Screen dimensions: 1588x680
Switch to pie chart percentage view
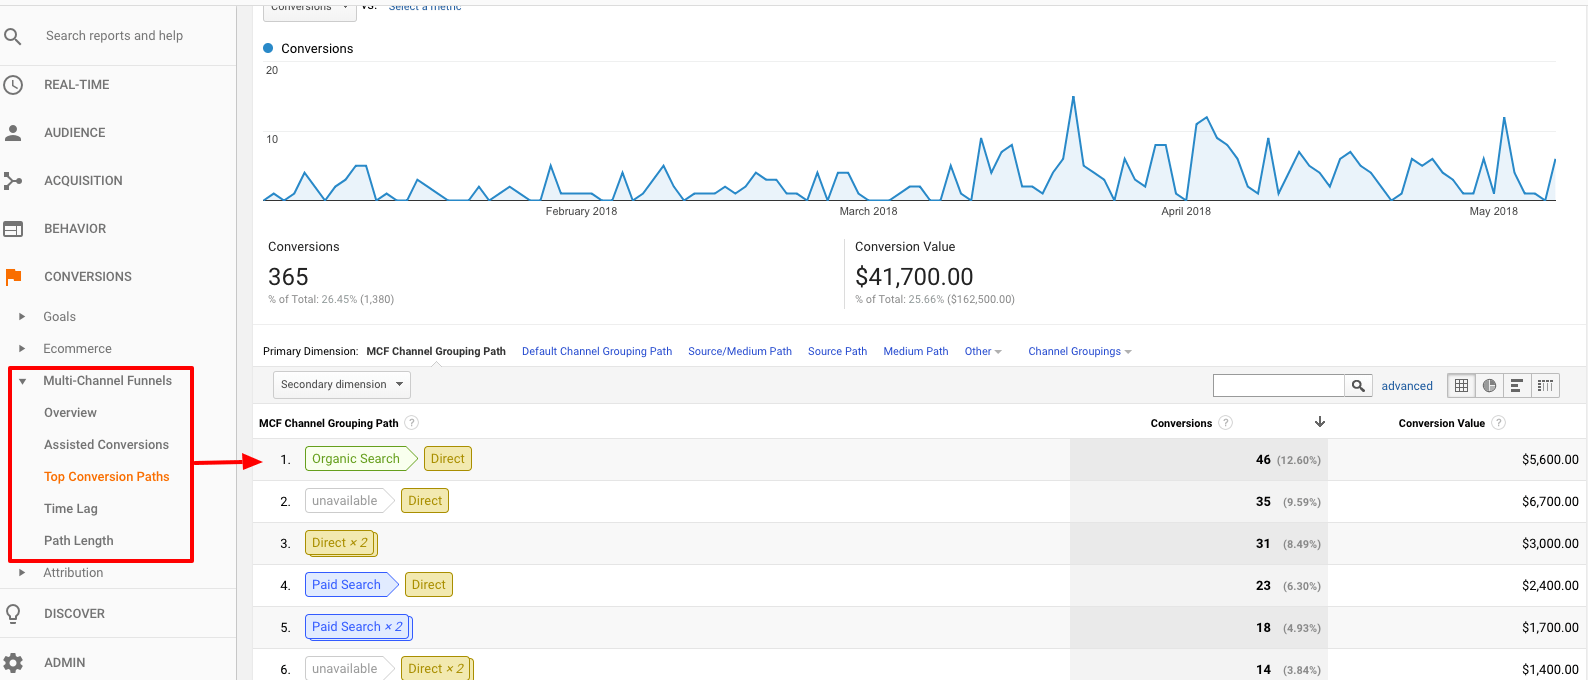tap(1489, 386)
